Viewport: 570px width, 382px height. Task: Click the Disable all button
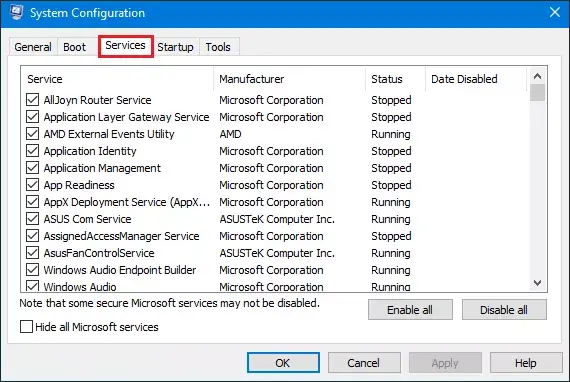(x=504, y=310)
